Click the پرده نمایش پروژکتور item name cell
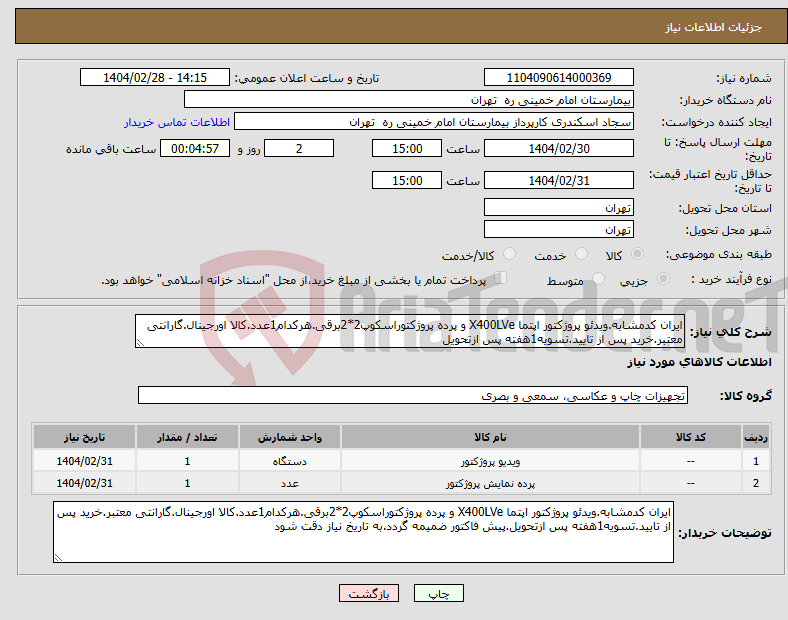This screenshot has width=788, height=620. [x=490, y=483]
